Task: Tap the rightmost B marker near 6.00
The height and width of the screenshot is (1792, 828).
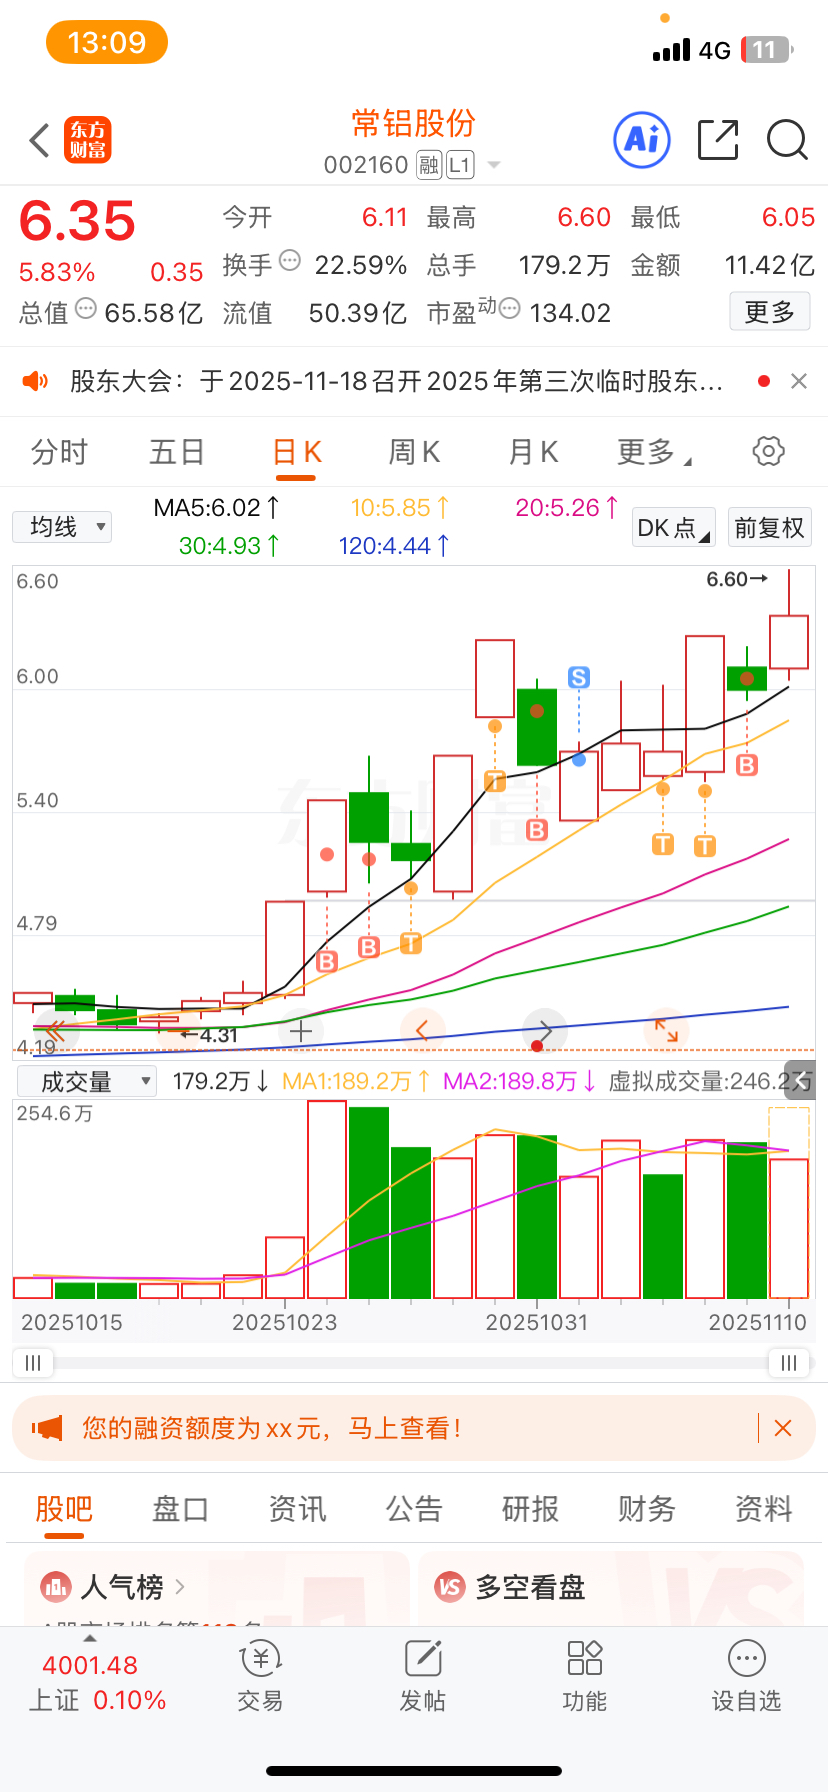Action: [x=747, y=766]
